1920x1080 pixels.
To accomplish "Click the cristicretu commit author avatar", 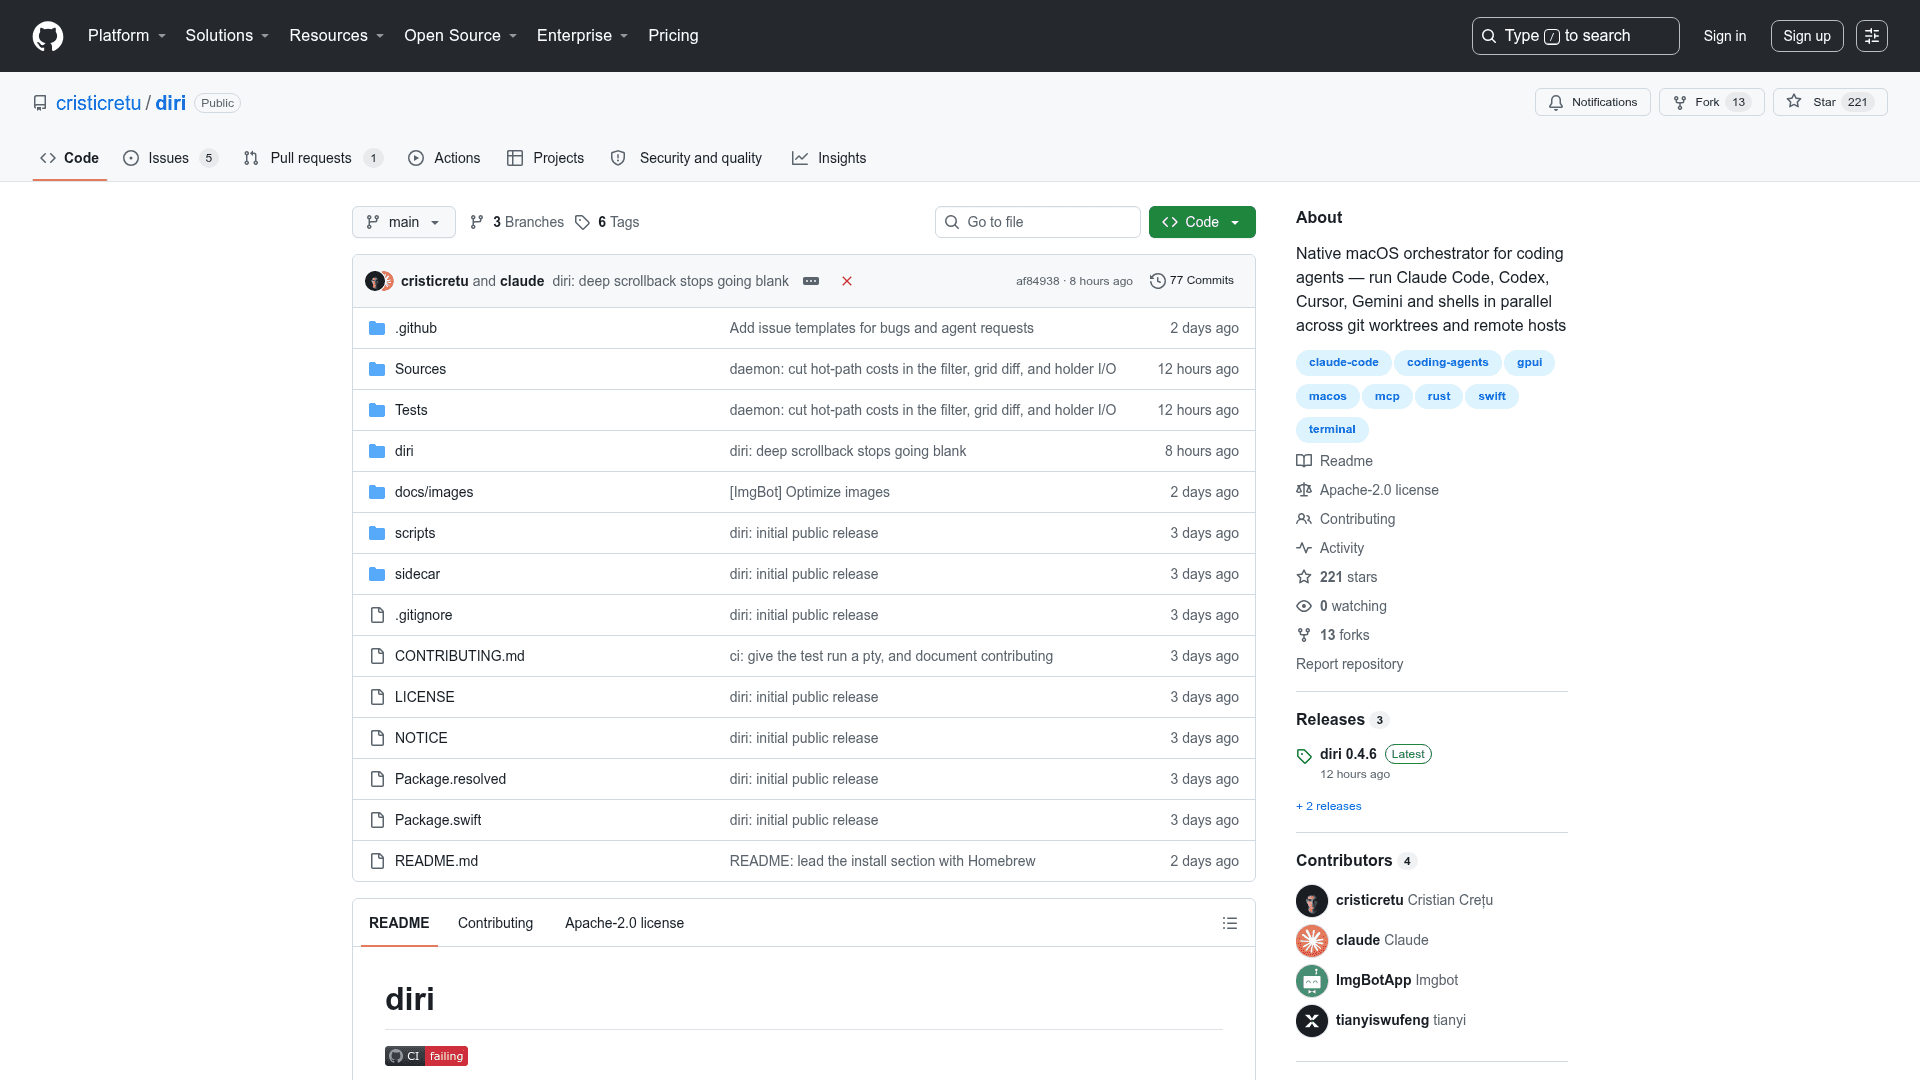I will 374,281.
